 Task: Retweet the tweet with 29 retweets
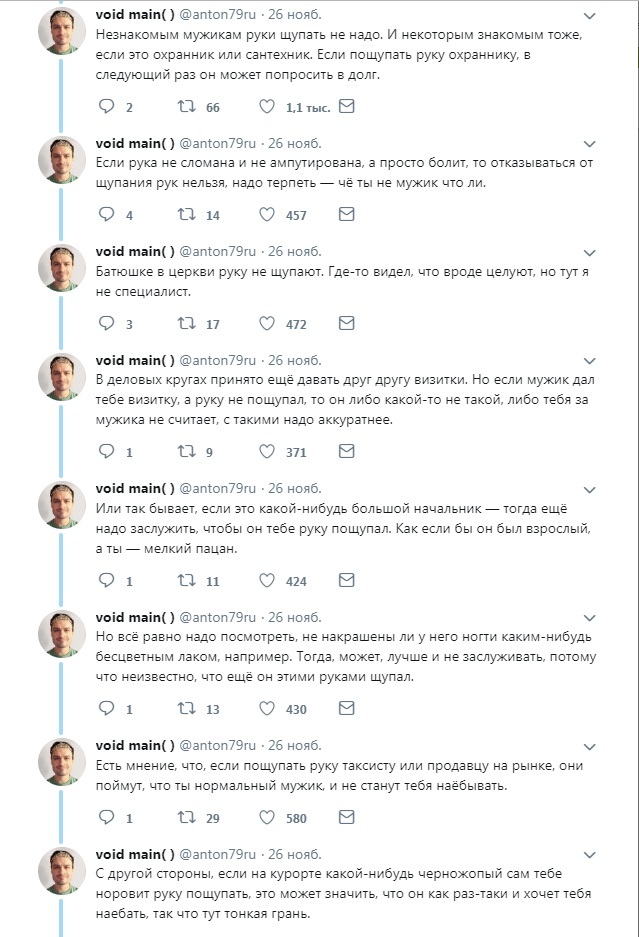185,818
